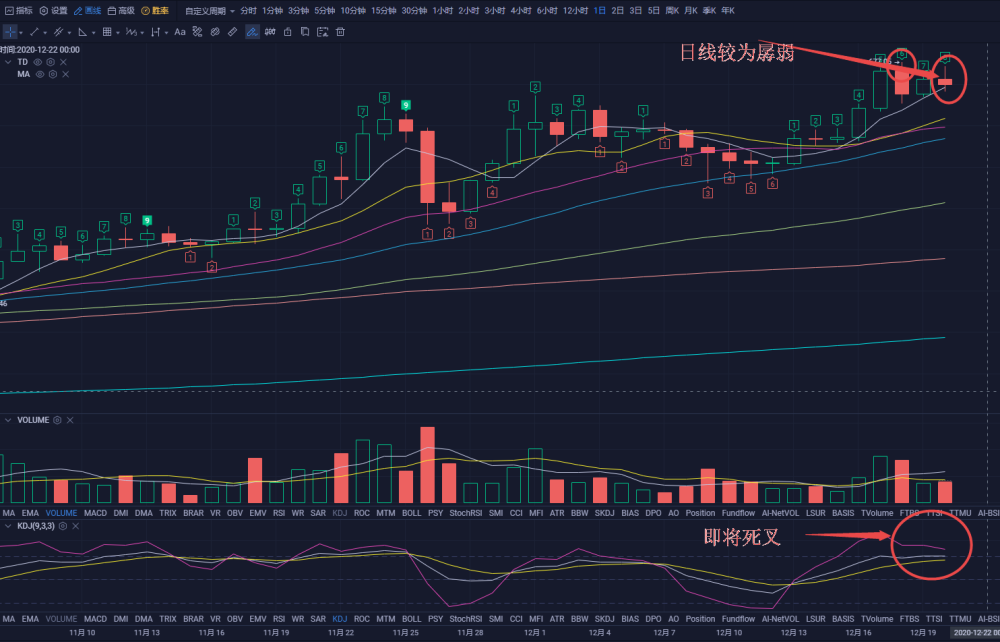1000x642 pixels.
Task: Select StochRSI in volume panel indicator row
Action: [x=466, y=513]
